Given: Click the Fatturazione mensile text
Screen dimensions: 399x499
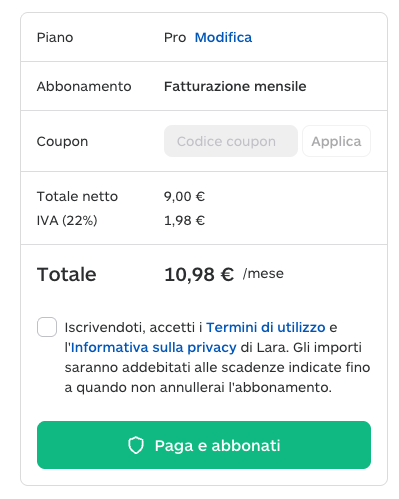Looking at the screenshot, I should (x=235, y=86).
